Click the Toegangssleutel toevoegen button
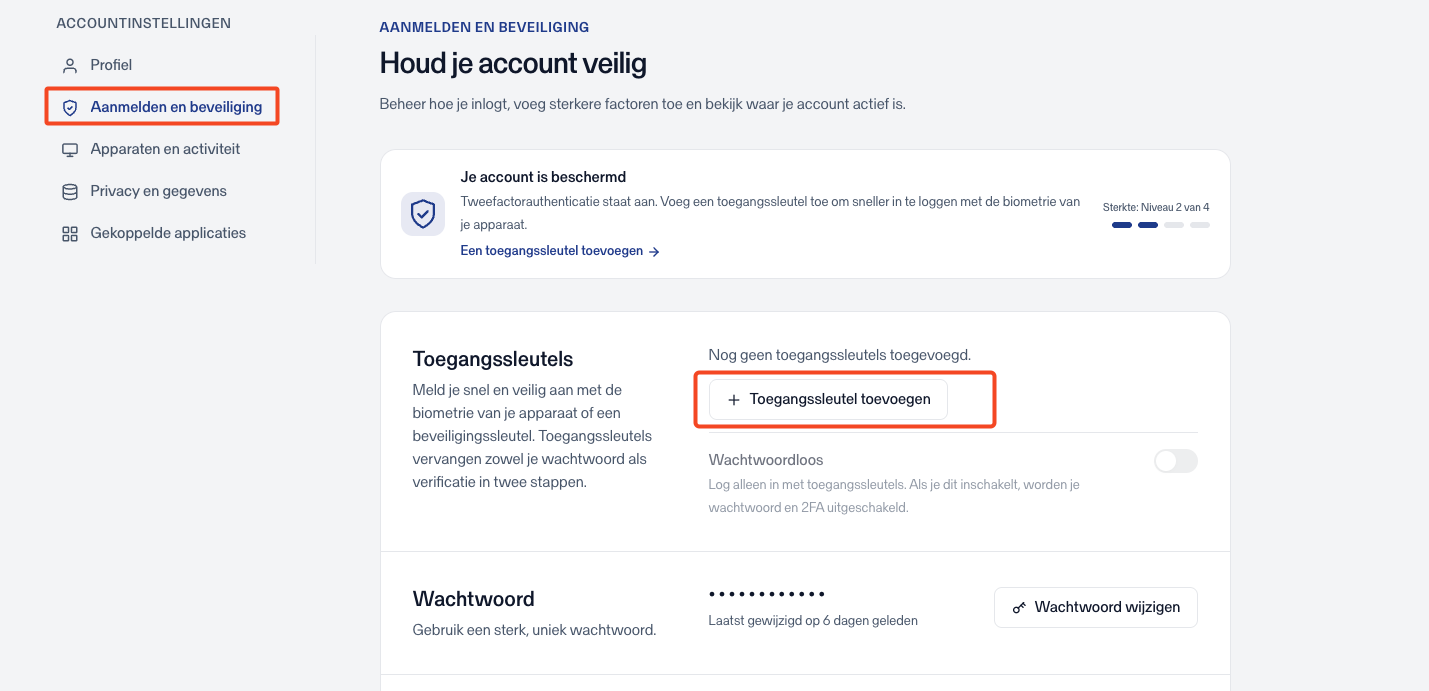The height and width of the screenshot is (691, 1429). tap(828, 399)
